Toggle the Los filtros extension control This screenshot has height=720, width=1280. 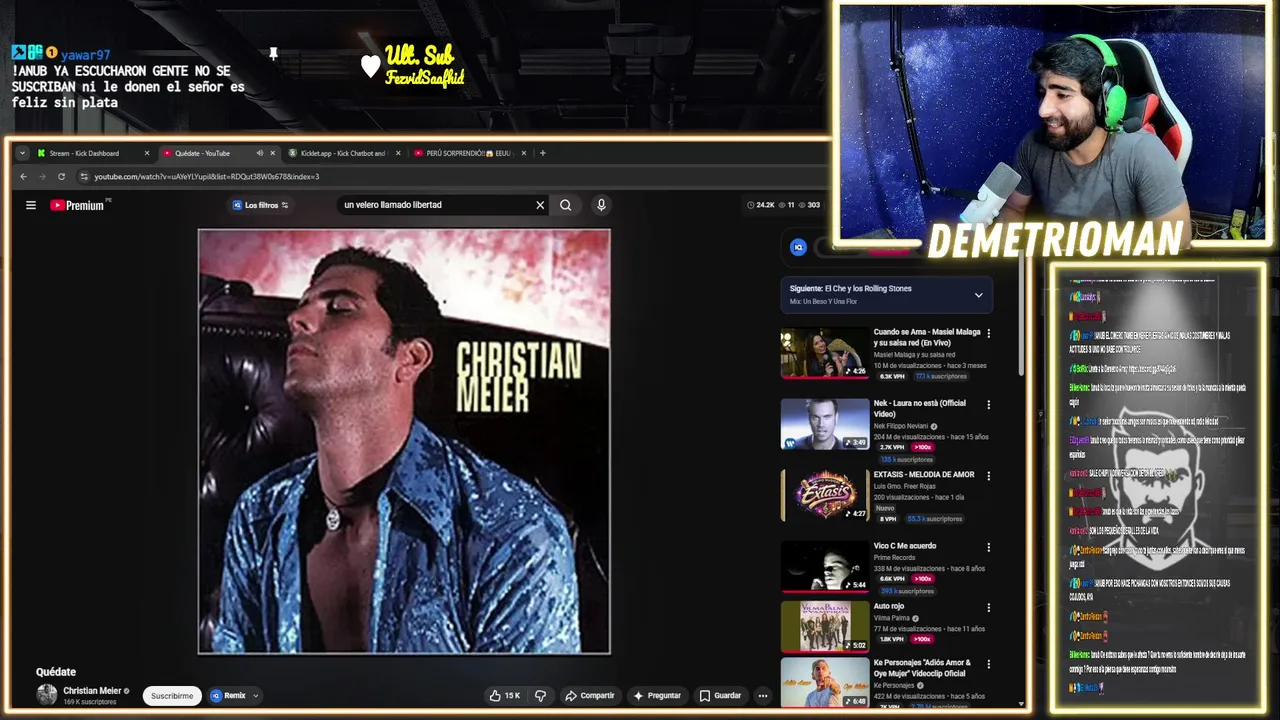(260, 205)
